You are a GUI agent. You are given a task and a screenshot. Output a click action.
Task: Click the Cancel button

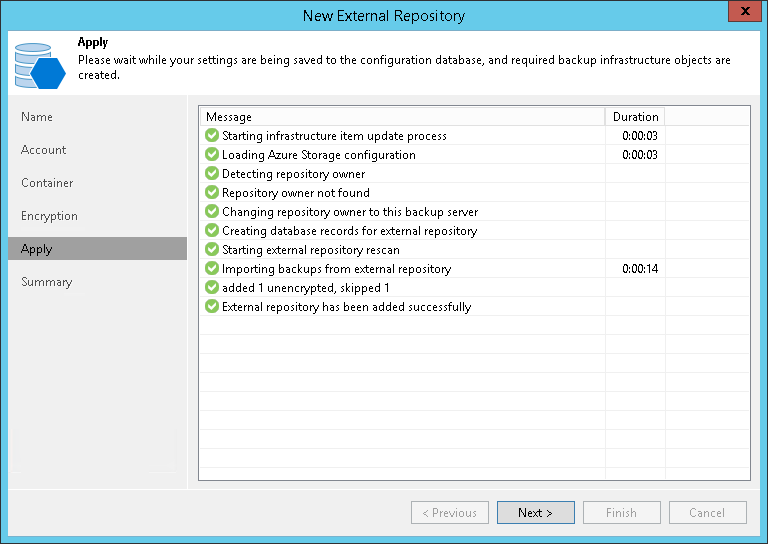point(708,513)
